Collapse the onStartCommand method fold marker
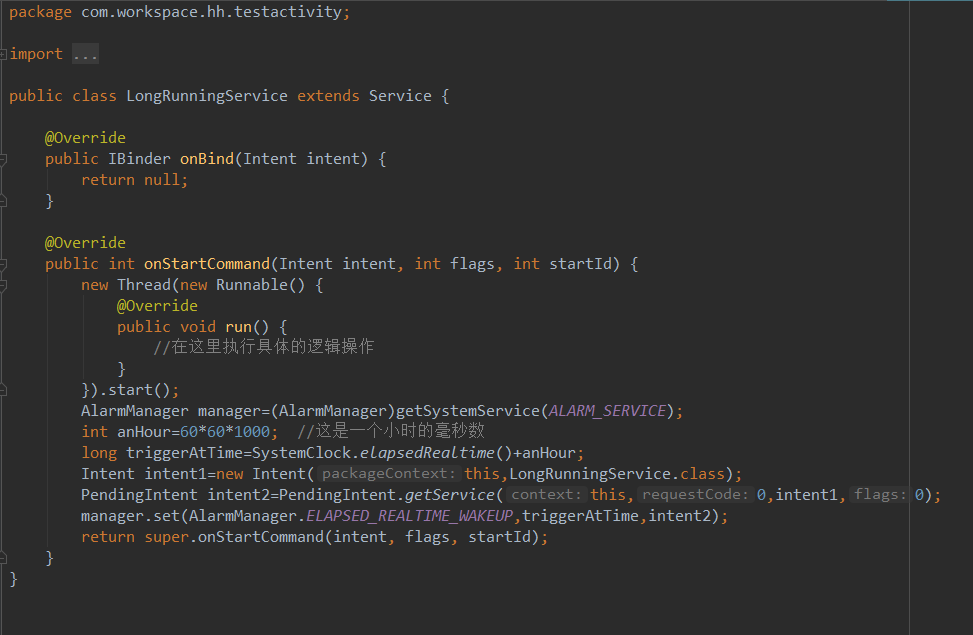973x635 pixels. pyautogui.click(x=3, y=265)
